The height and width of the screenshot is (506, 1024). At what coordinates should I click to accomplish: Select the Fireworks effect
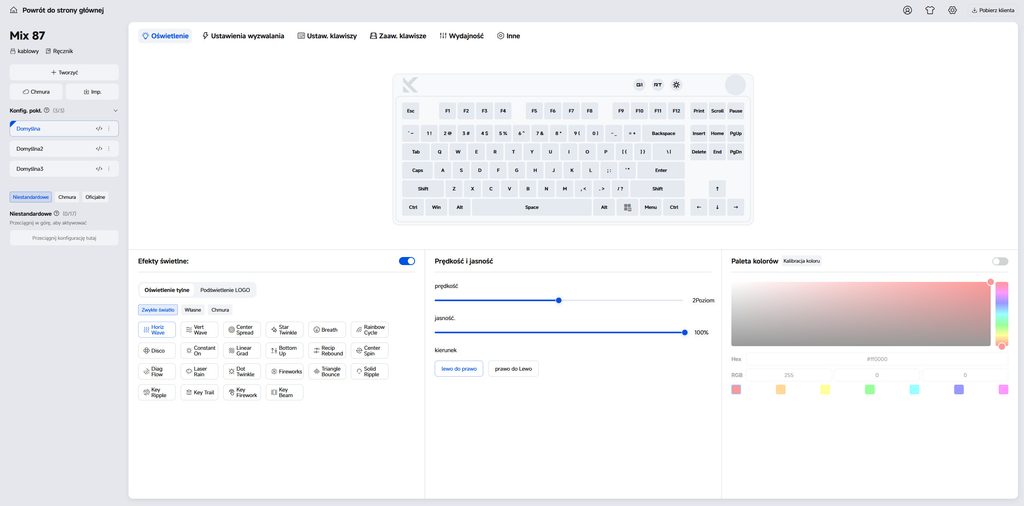coord(284,372)
